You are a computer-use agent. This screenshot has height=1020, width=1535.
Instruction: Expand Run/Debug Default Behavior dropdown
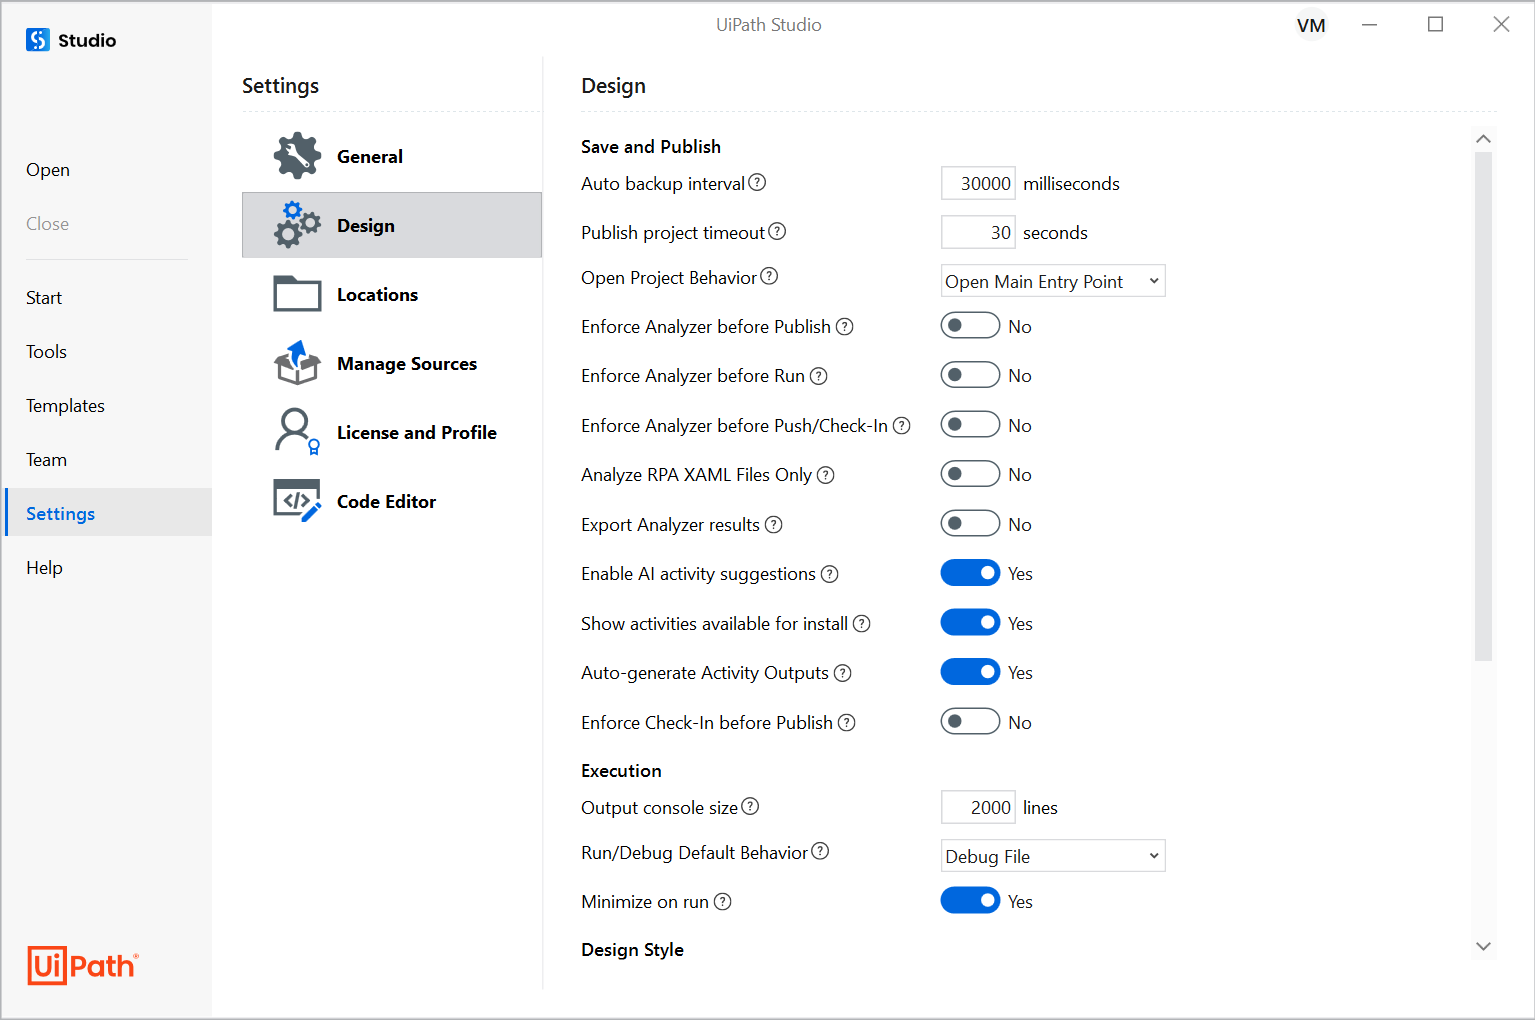1053,856
